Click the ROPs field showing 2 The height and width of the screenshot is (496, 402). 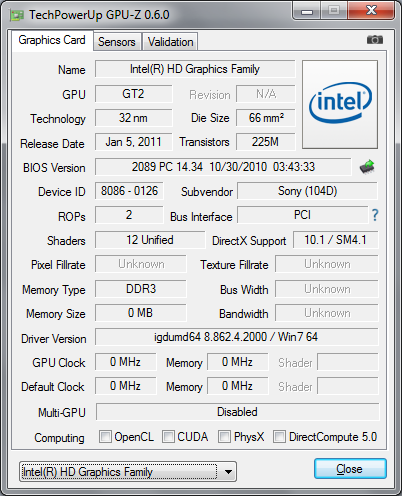tap(129, 215)
